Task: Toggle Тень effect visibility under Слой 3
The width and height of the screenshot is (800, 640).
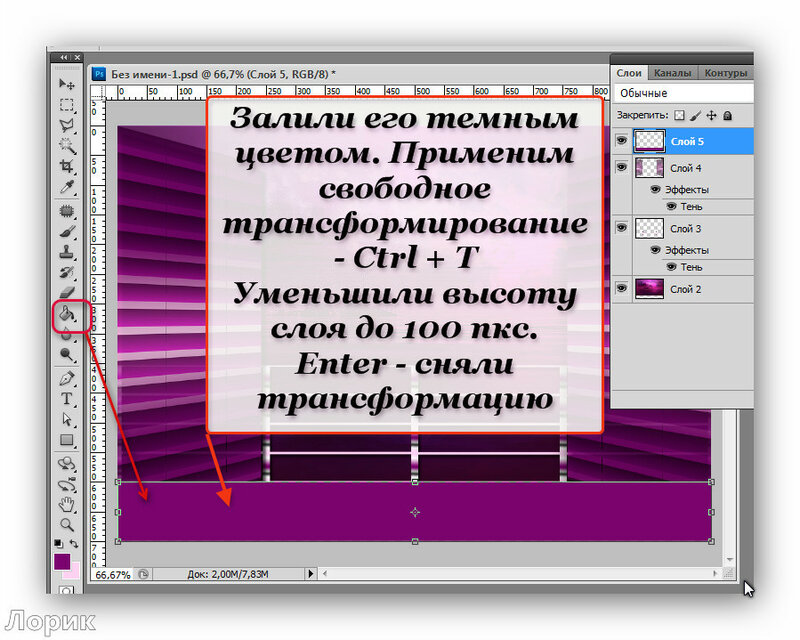Action: click(x=672, y=266)
